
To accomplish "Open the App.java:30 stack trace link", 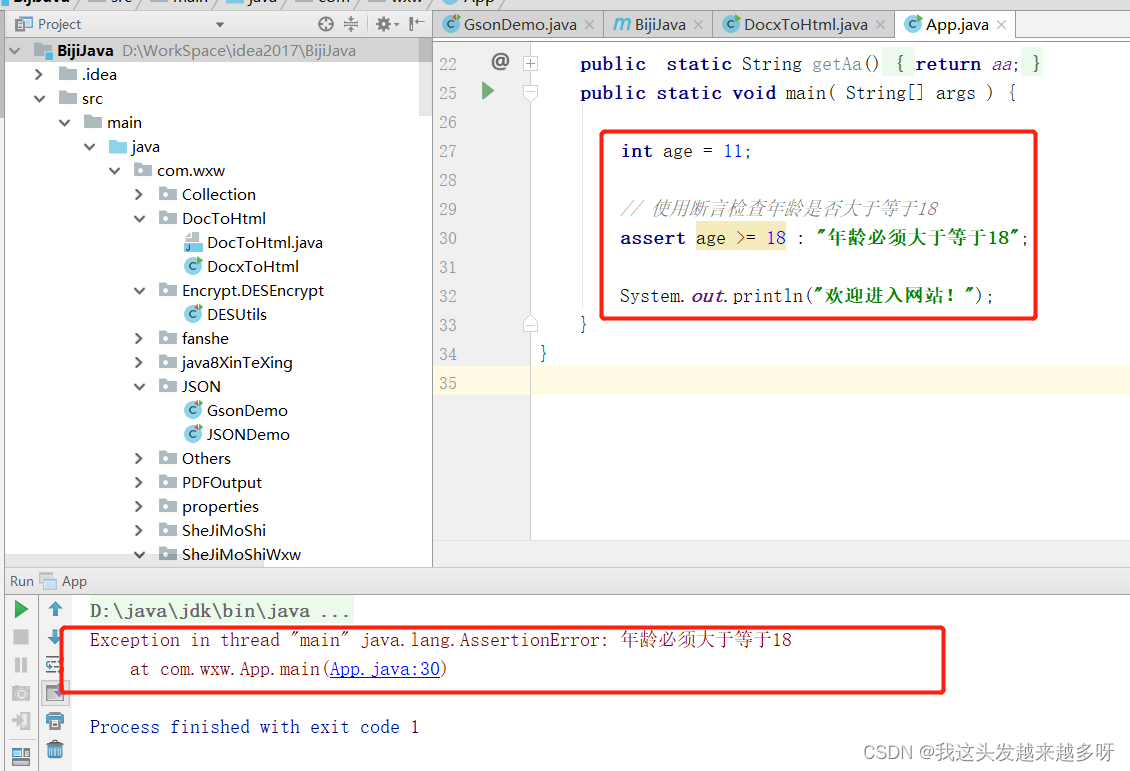I will (x=385, y=669).
